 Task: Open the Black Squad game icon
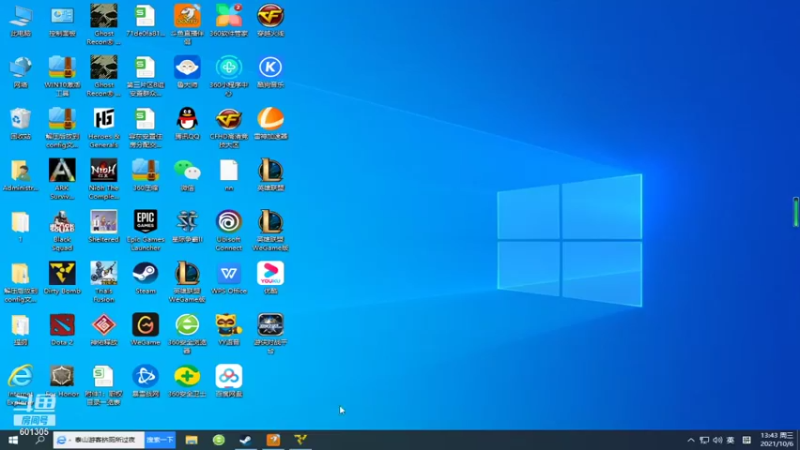tap(62, 230)
